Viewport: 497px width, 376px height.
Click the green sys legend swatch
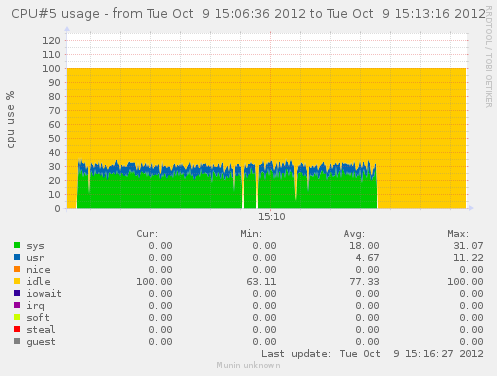tap(17, 245)
